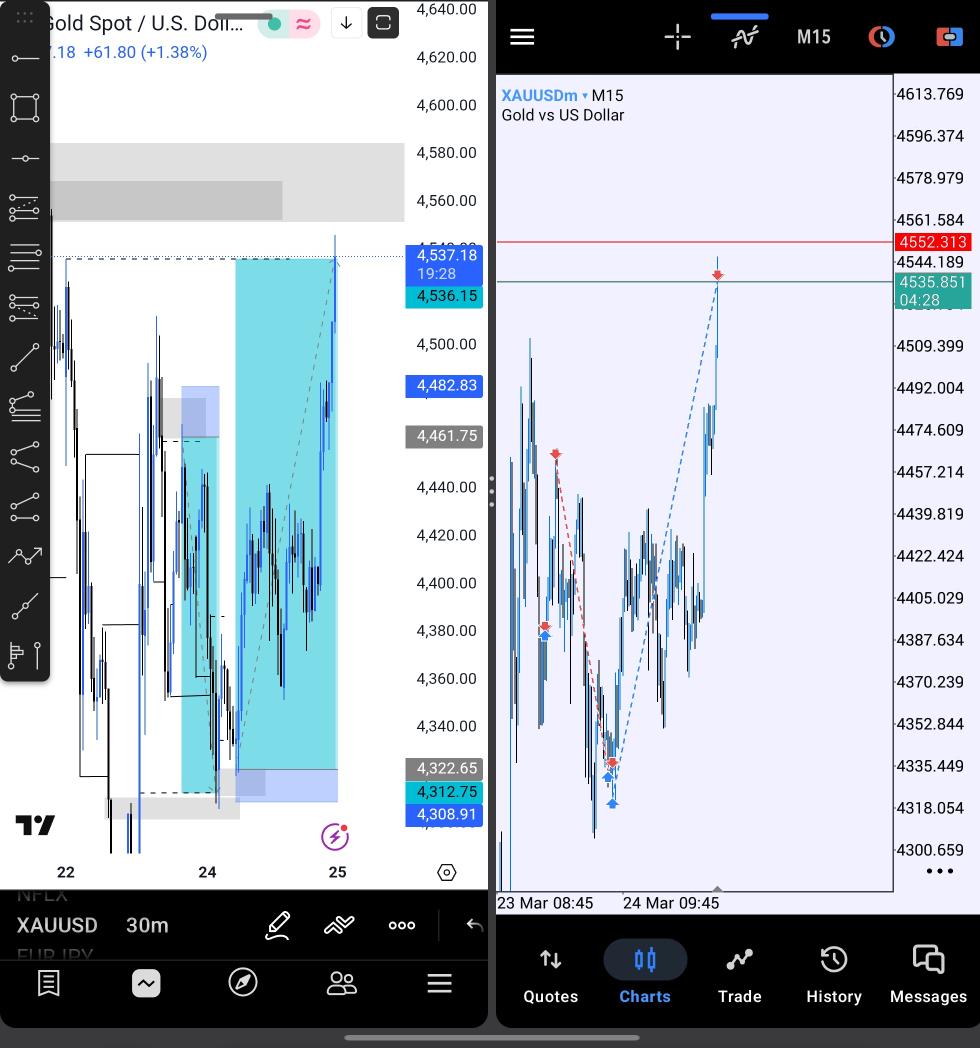Select the 4,322.65 price label
The image size is (980, 1048).
[x=444, y=769]
